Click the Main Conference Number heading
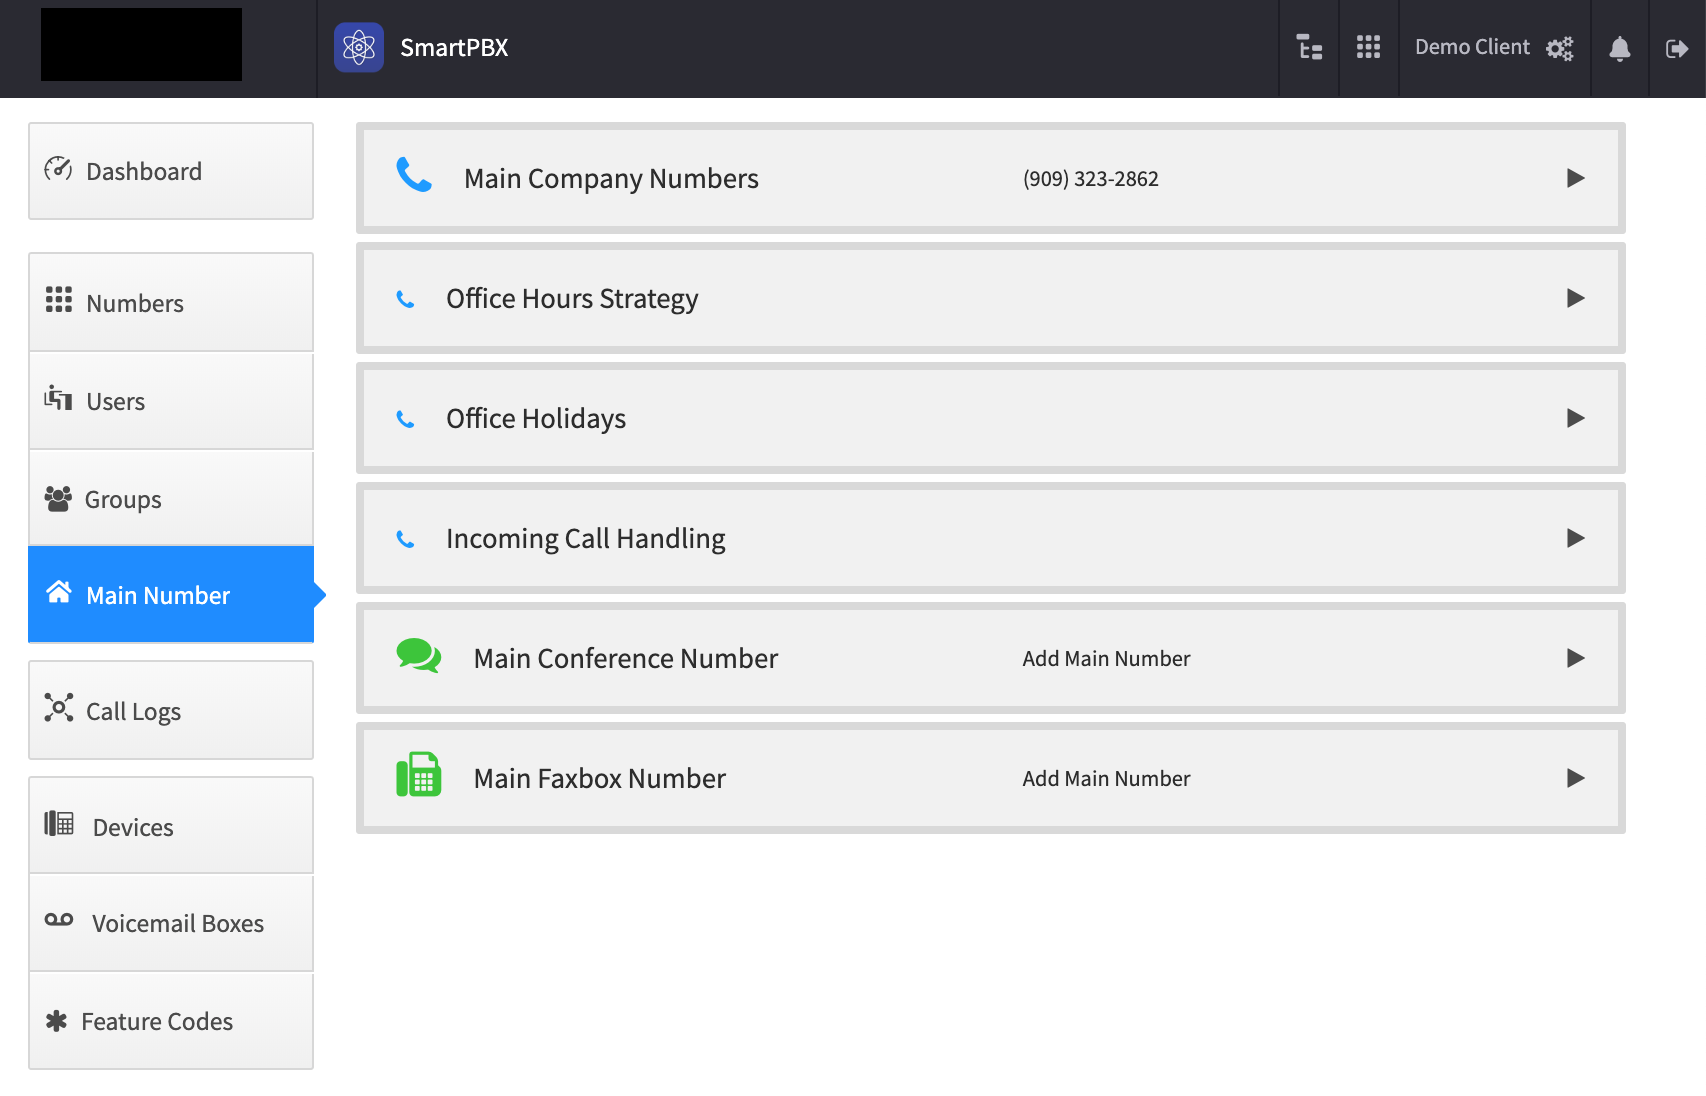This screenshot has height=1096, width=1706. [626, 658]
